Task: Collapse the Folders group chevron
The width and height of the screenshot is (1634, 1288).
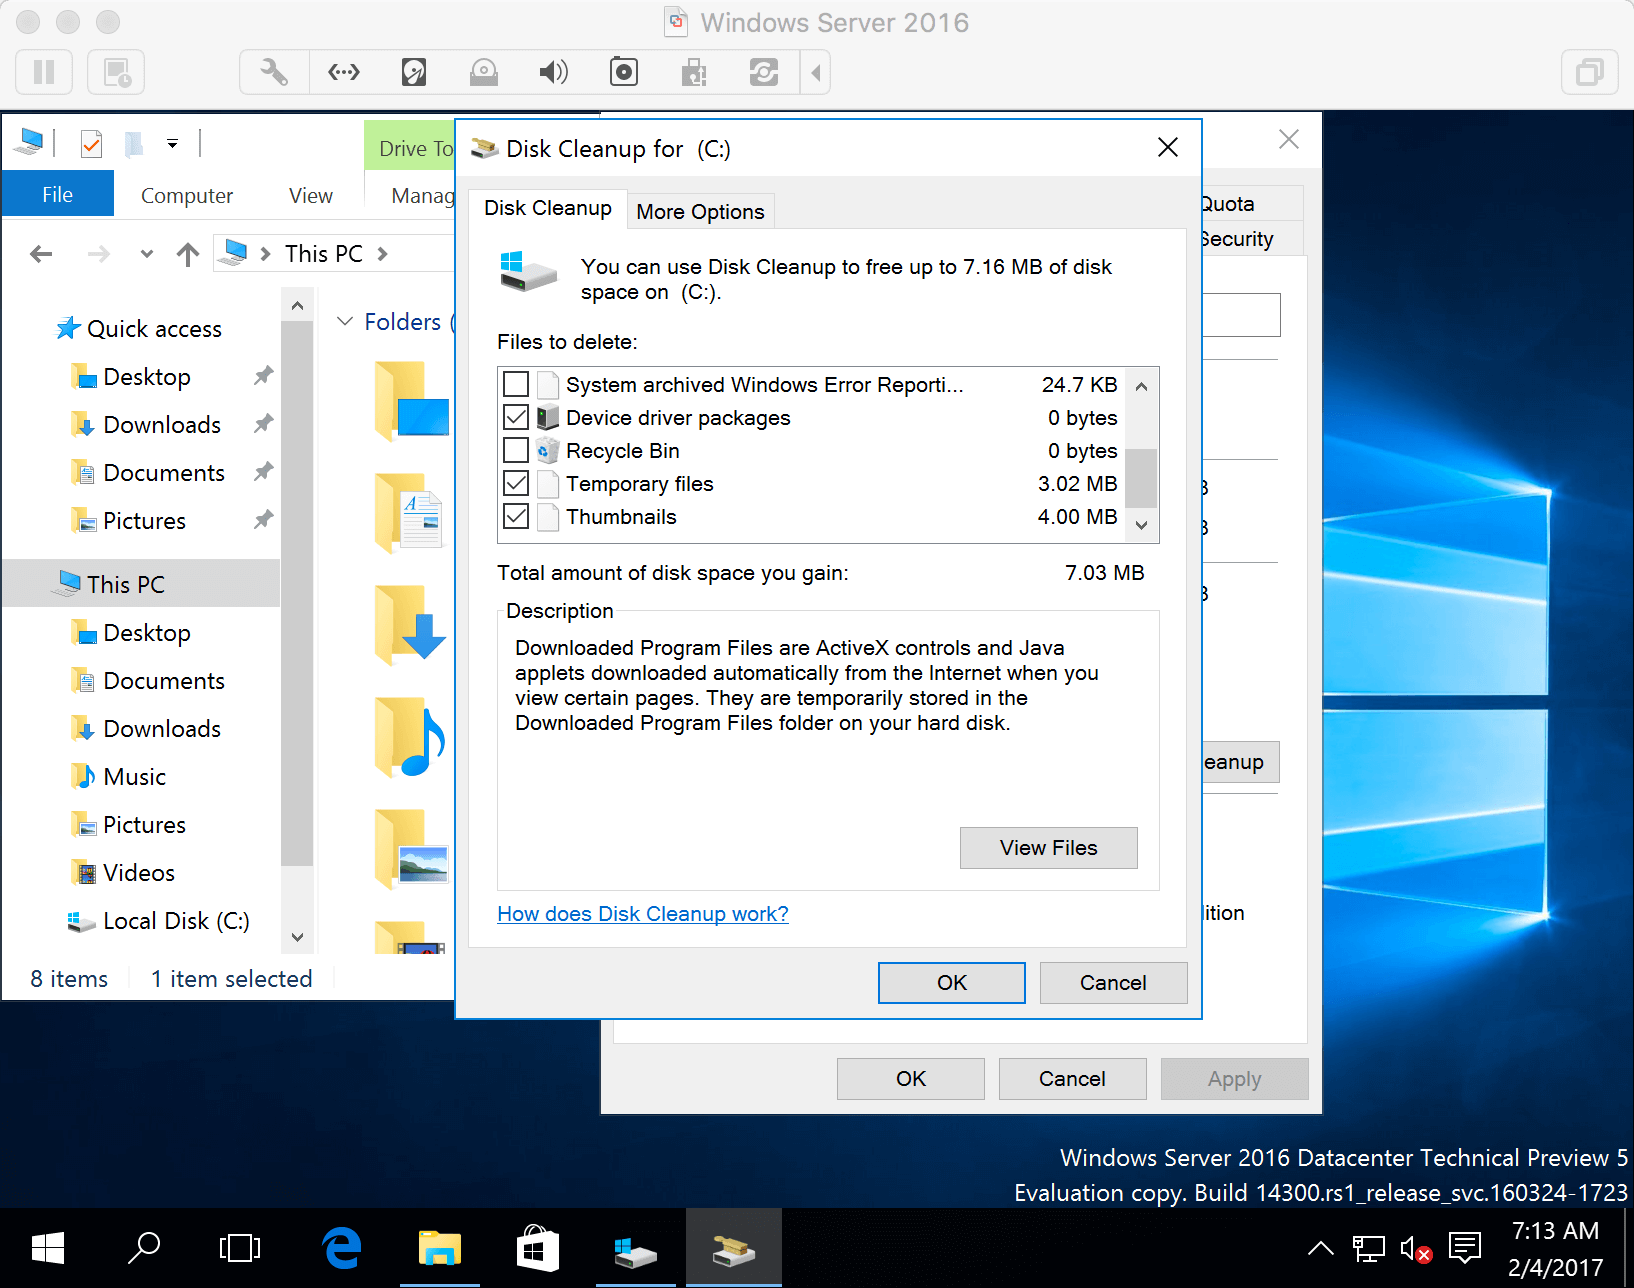Action: [x=345, y=321]
